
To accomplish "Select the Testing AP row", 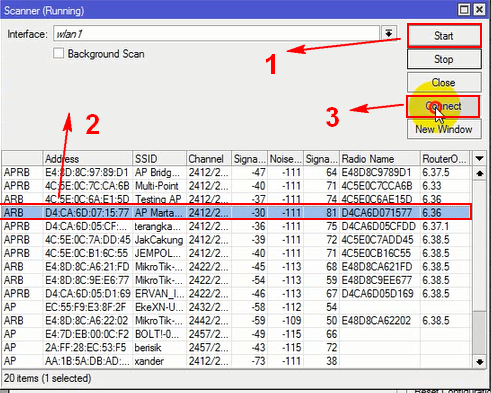I will 236,199.
